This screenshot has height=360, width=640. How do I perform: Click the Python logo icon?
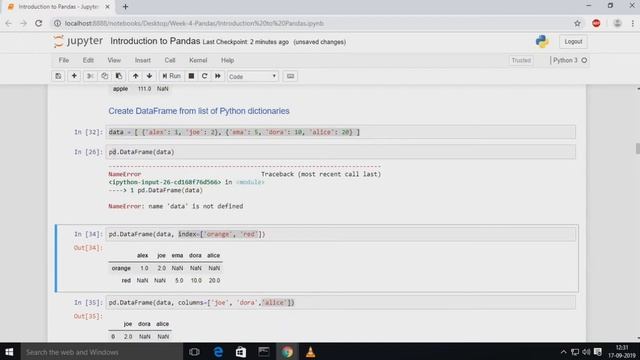(x=542, y=42)
